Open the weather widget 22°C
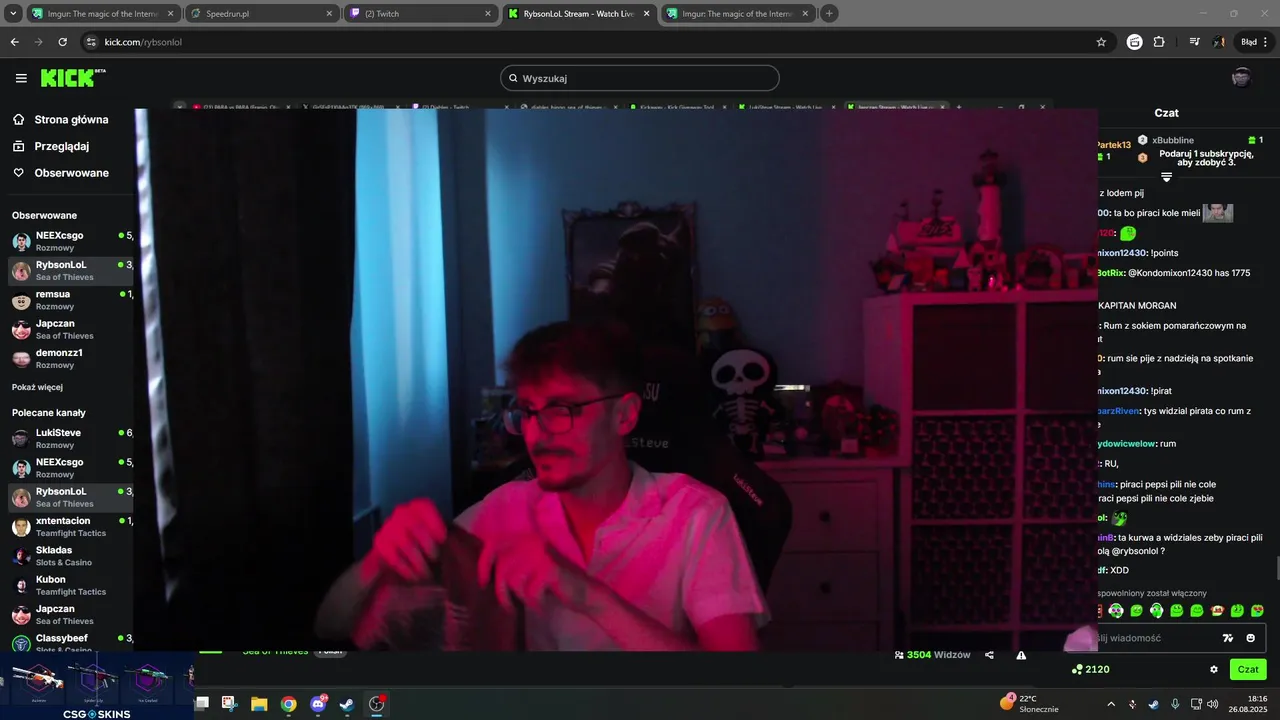 [1029, 704]
